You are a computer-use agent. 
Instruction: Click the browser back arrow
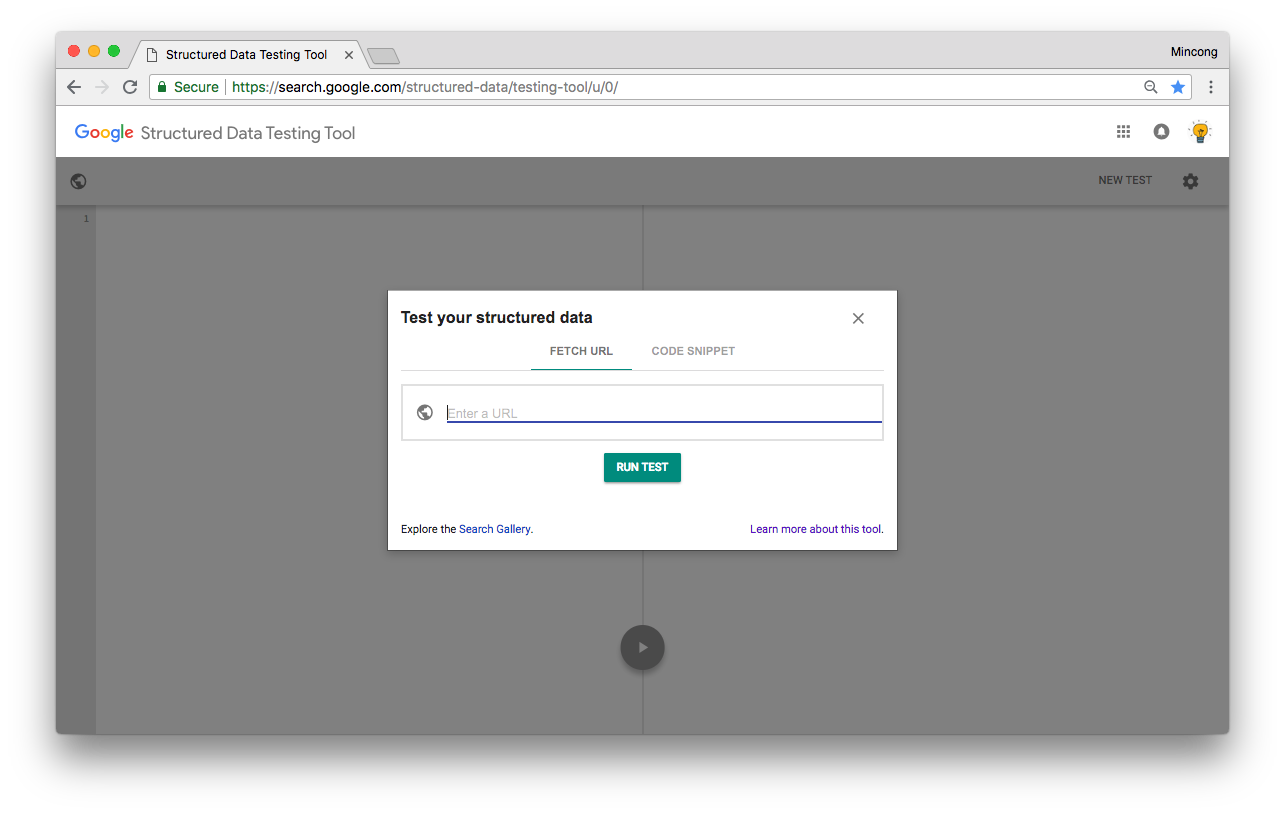pos(74,87)
